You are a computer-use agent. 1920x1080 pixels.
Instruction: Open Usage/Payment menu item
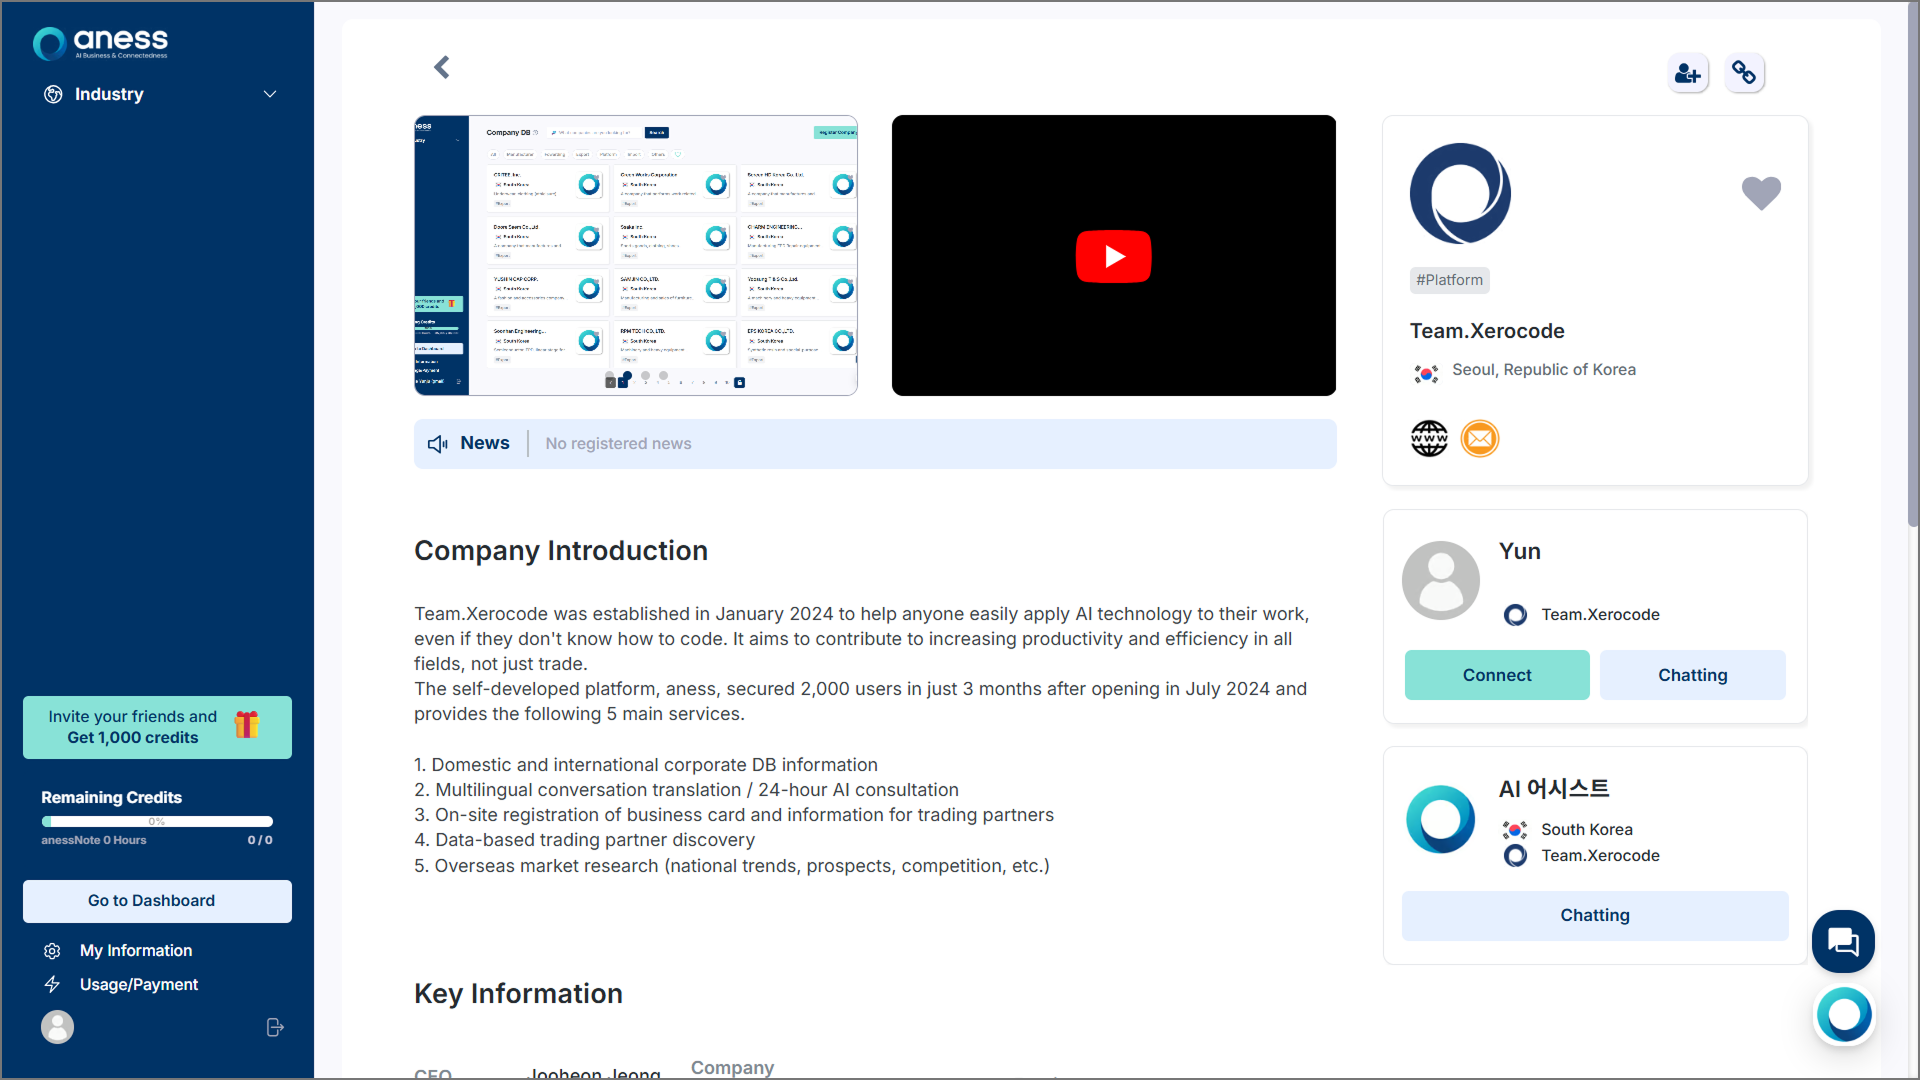pyautogui.click(x=139, y=984)
